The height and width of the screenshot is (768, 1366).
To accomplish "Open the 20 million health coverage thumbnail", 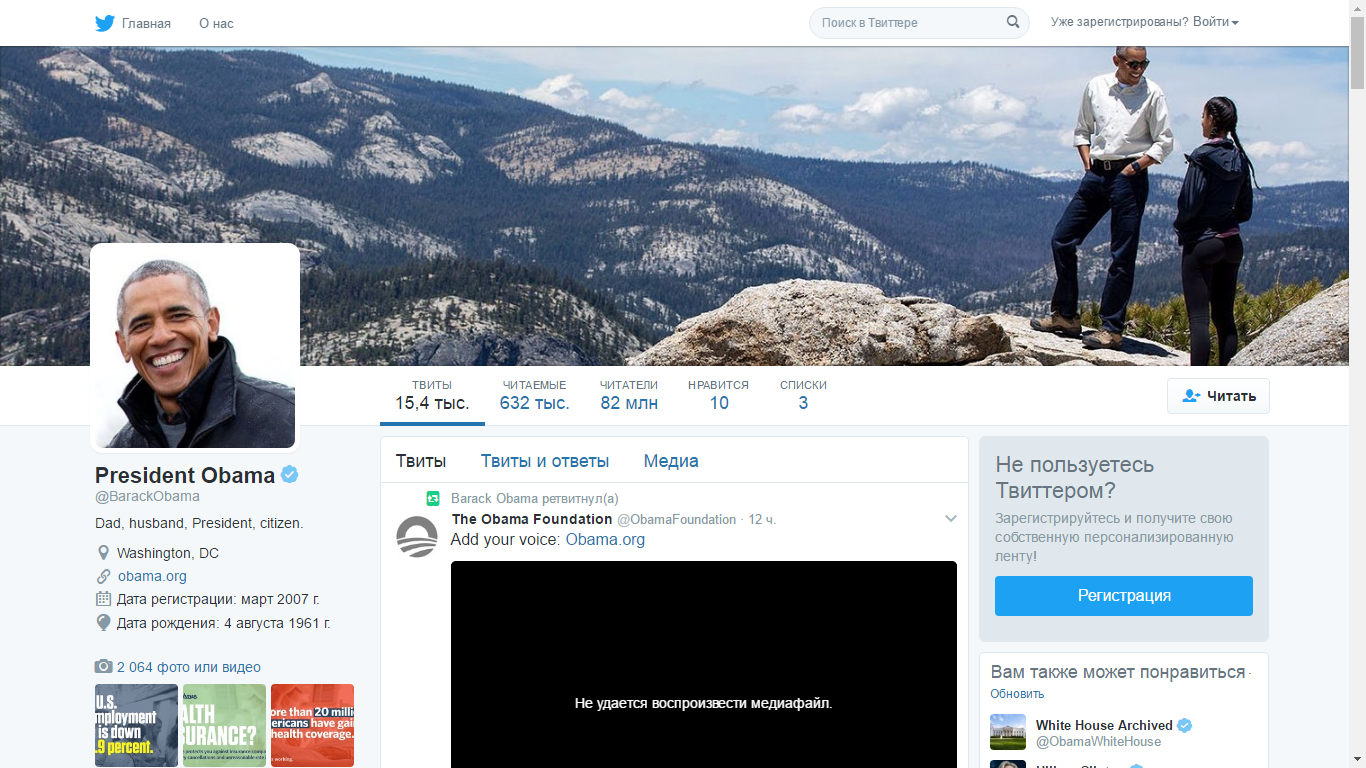I will tap(312, 725).
